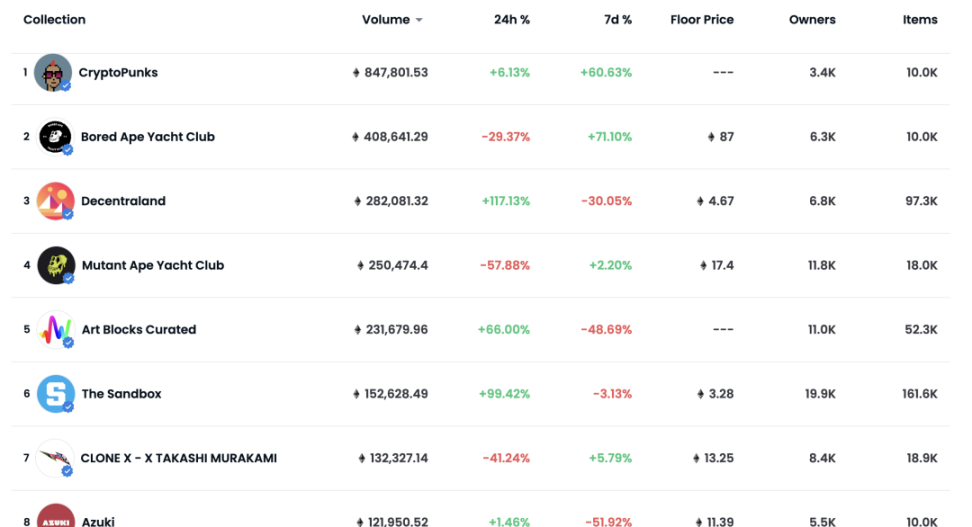Viewport: 972px width, 527px height.
Task: Open the Bored Ape Yacht Club link
Action: coord(148,137)
